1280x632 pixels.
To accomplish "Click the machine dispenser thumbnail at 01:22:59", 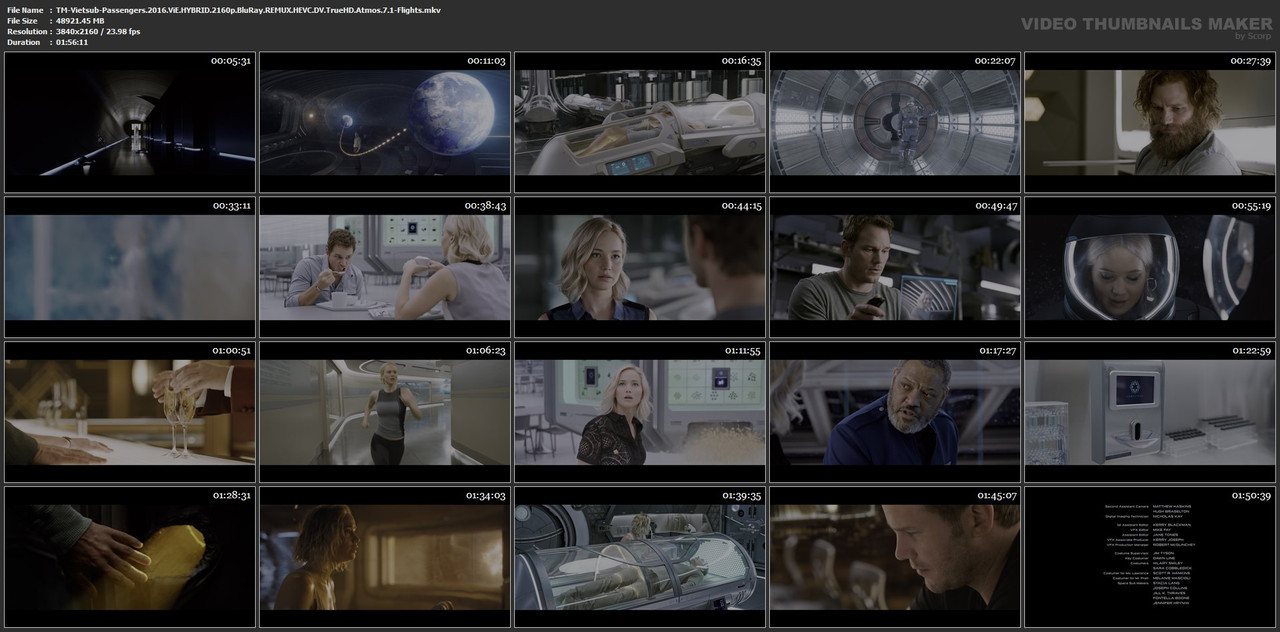I will coord(1150,412).
